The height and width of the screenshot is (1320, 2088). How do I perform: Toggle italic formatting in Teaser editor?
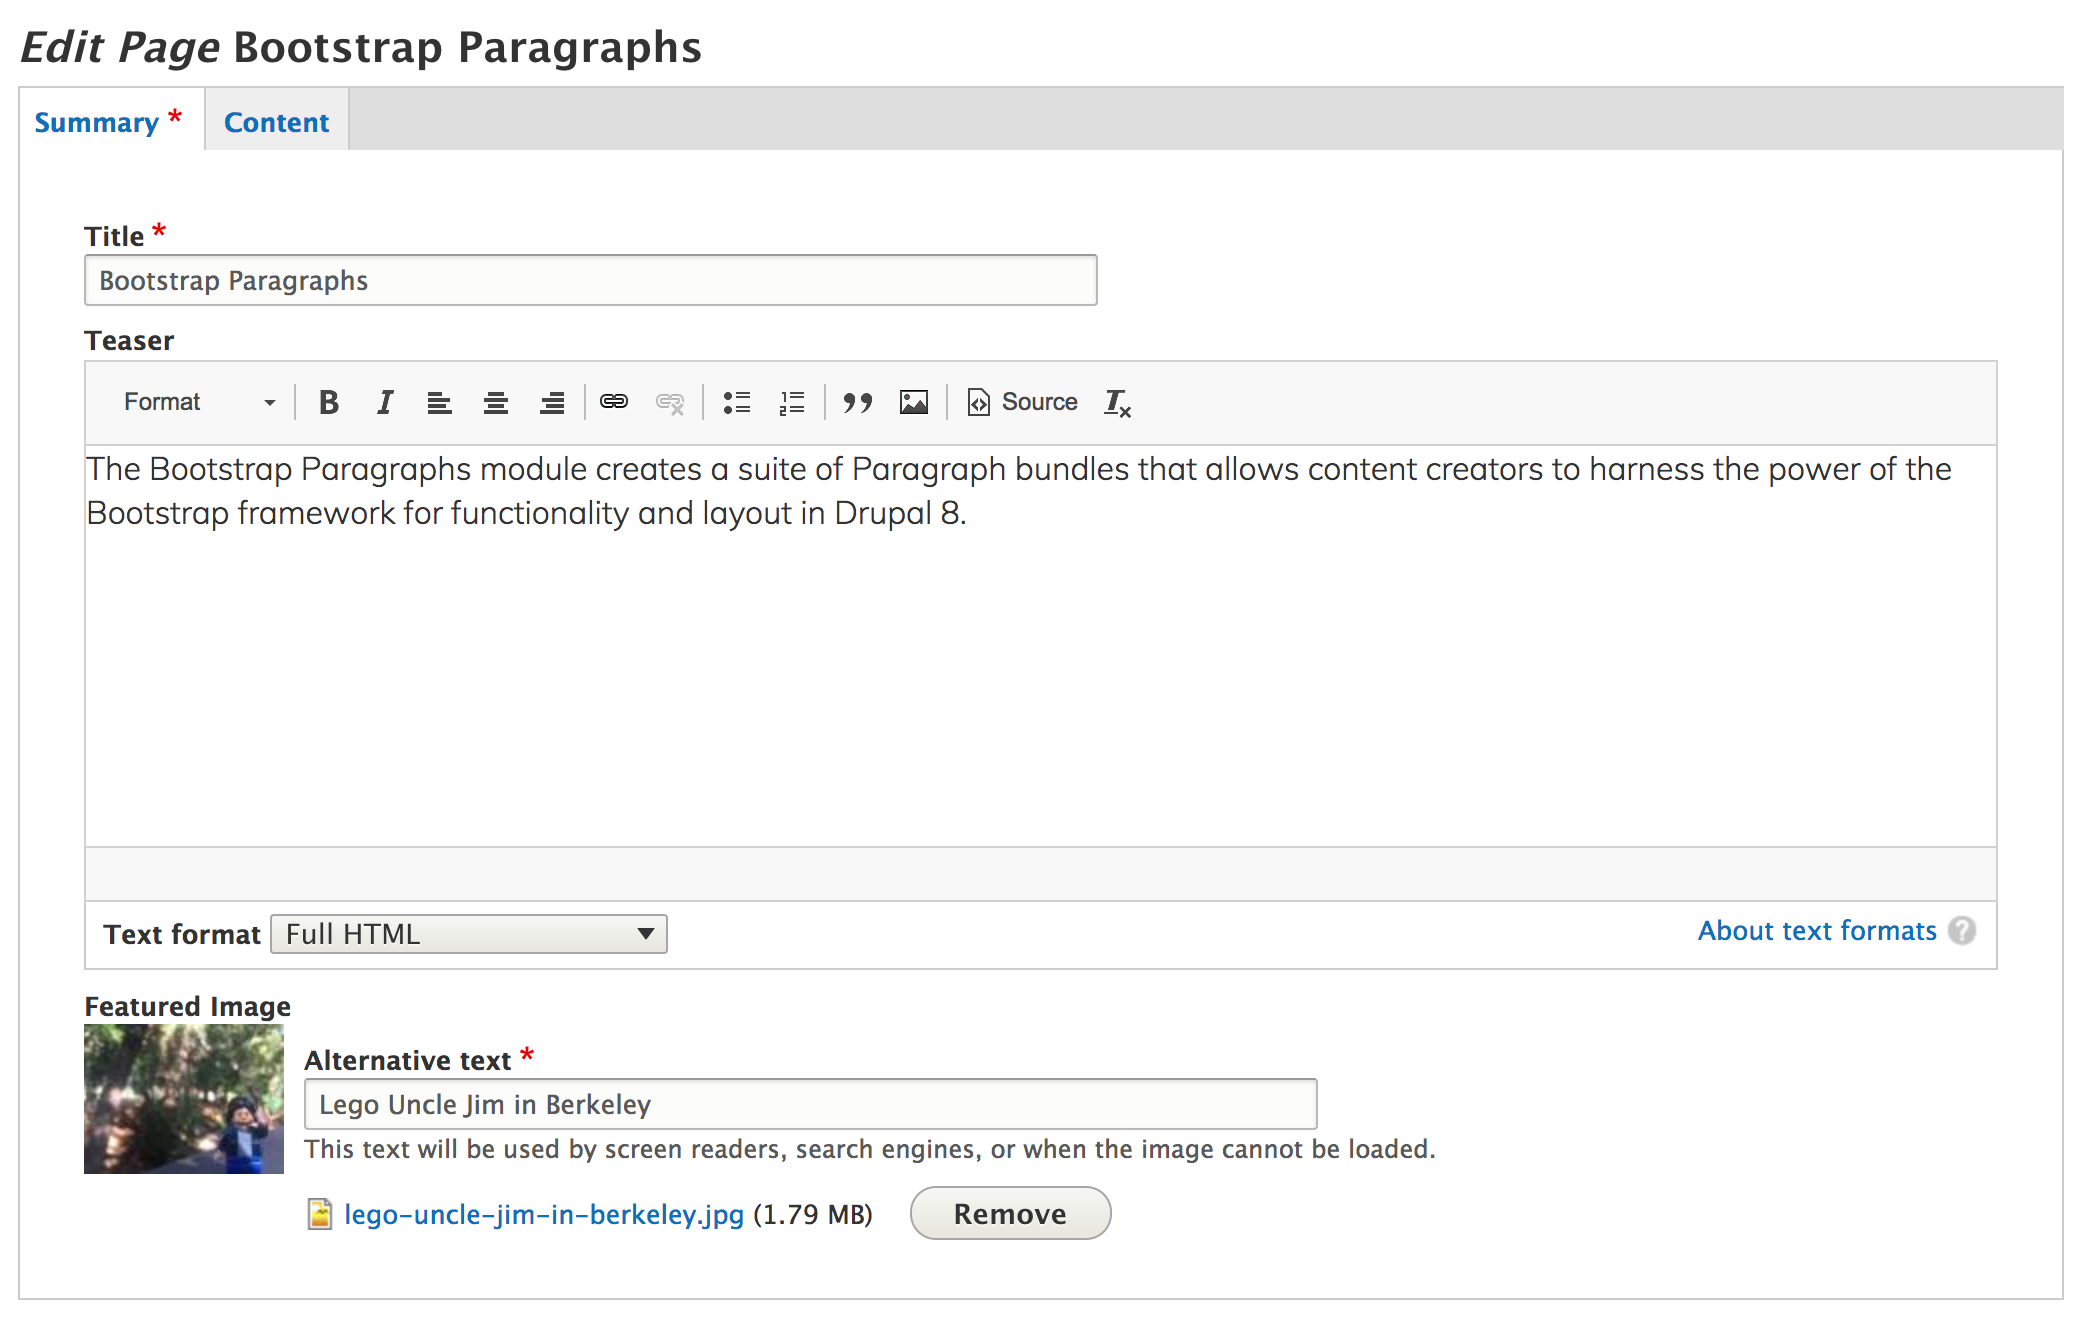coord(384,402)
